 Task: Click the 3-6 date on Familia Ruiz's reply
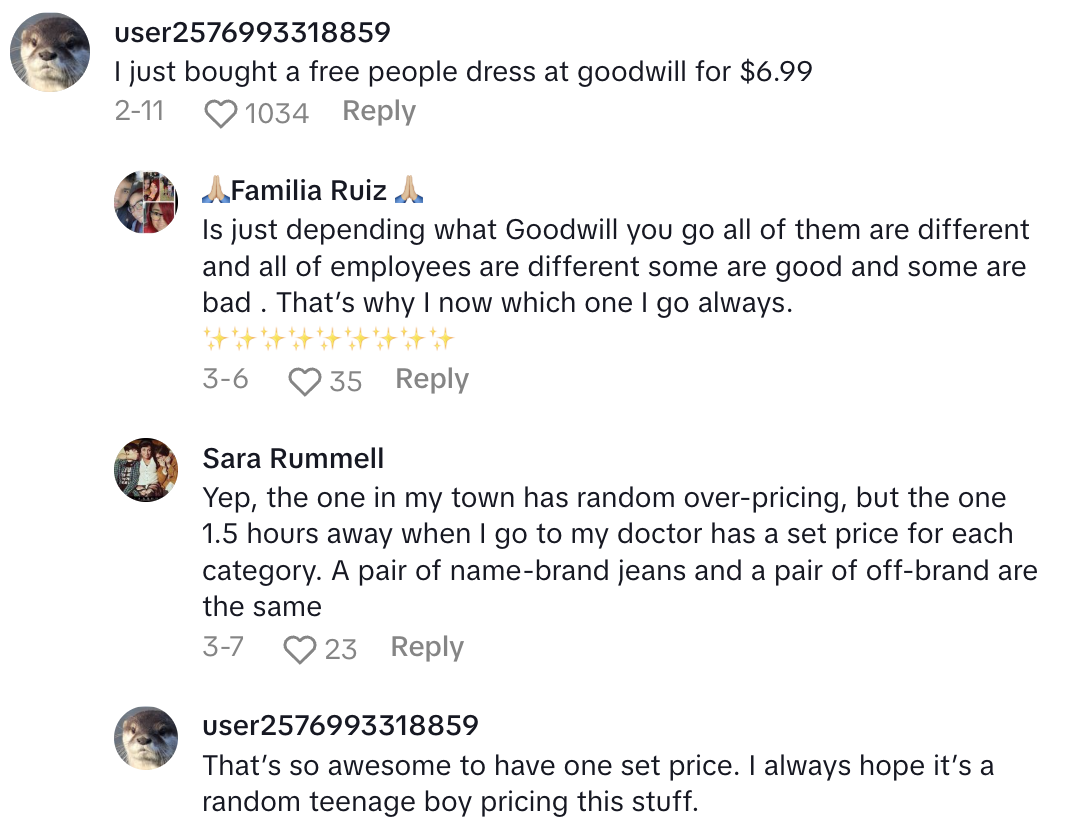pos(225,380)
